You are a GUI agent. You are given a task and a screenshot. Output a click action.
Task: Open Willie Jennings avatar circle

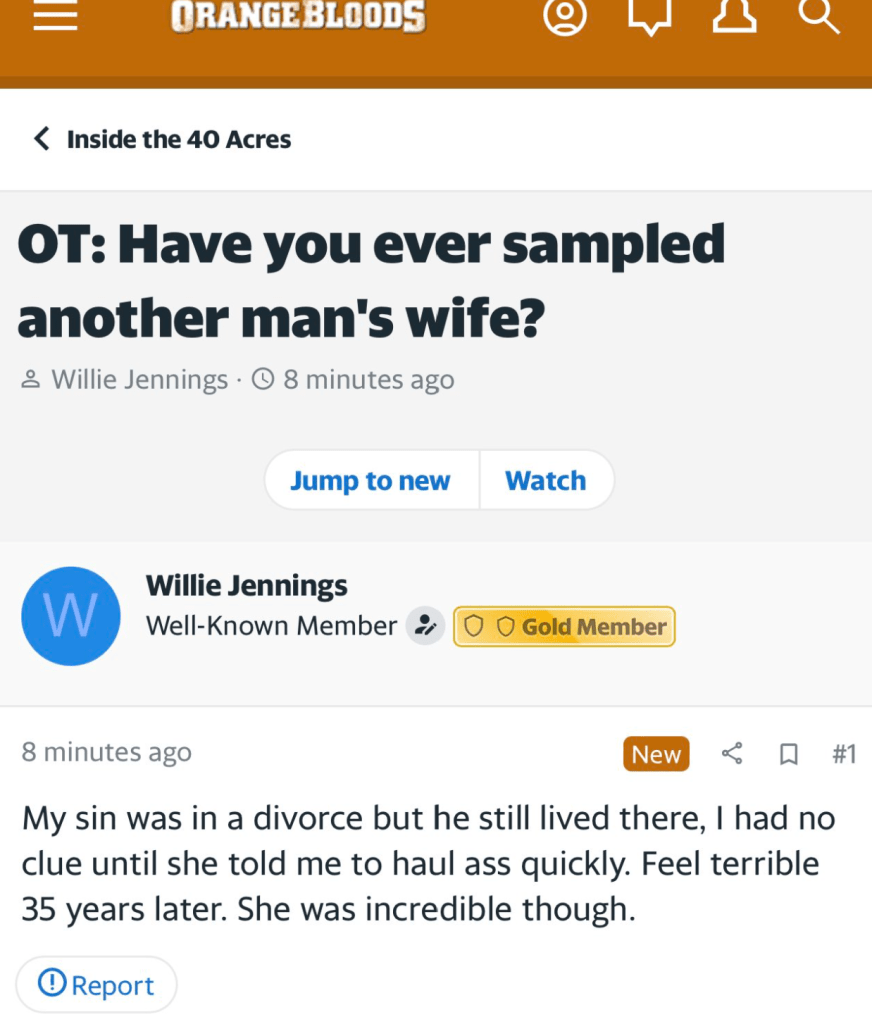pyautogui.click(x=71, y=616)
